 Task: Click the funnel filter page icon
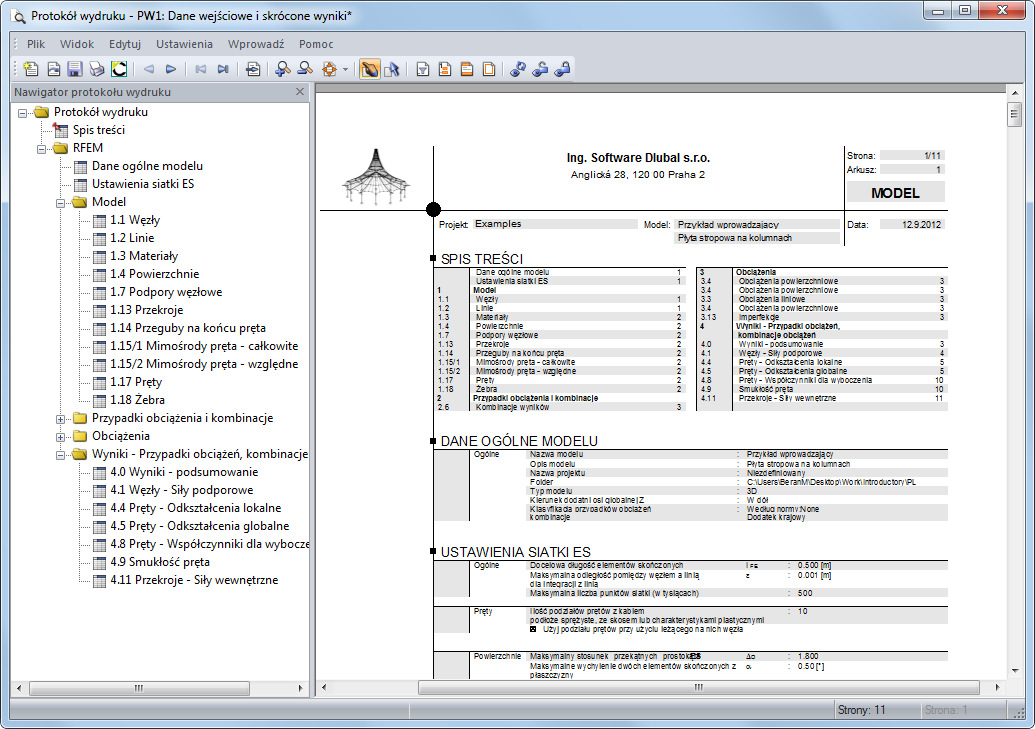(423, 69)
